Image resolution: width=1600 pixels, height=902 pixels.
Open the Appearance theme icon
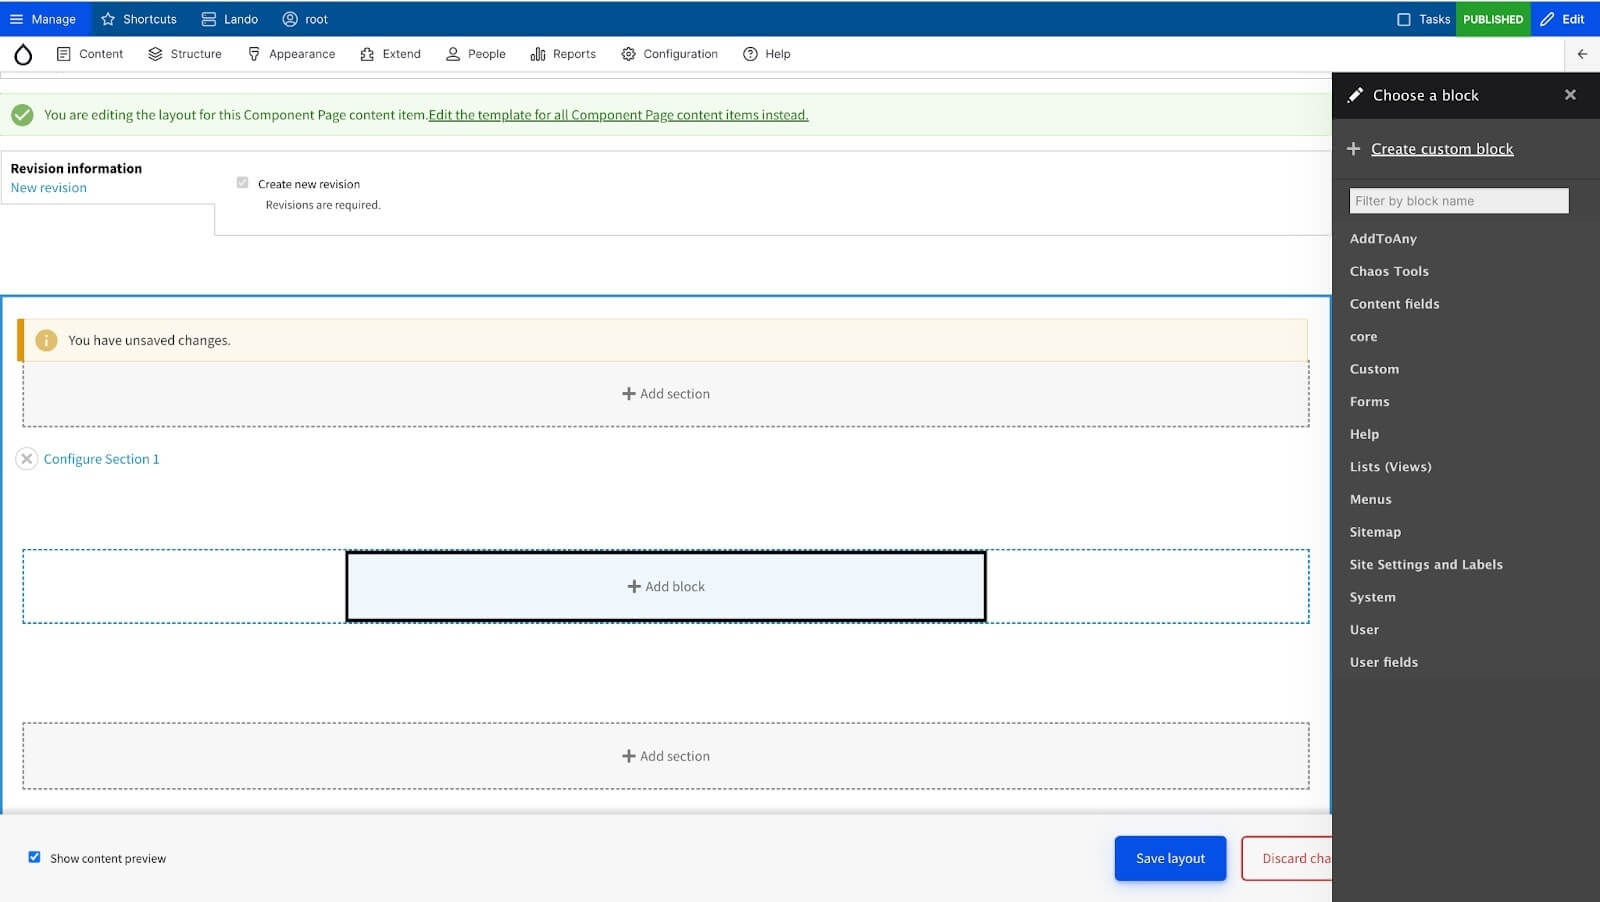[x=253, y=54]
